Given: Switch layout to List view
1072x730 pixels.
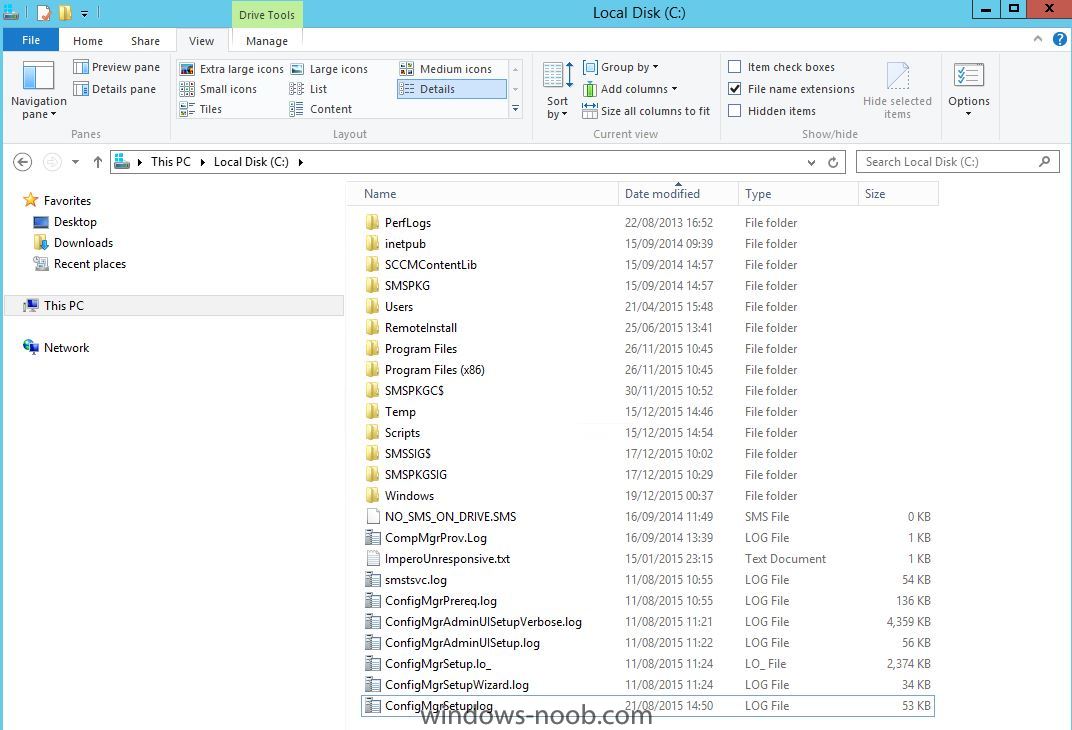Looking at the screenshot, I should pos(308,89).
